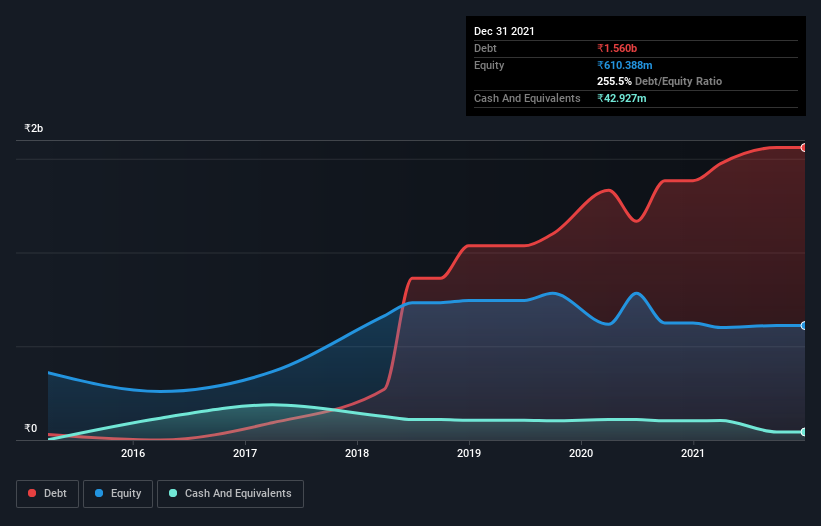Toggle the Debt legend button
Screen dimensions: 821x526
(47, 494)
